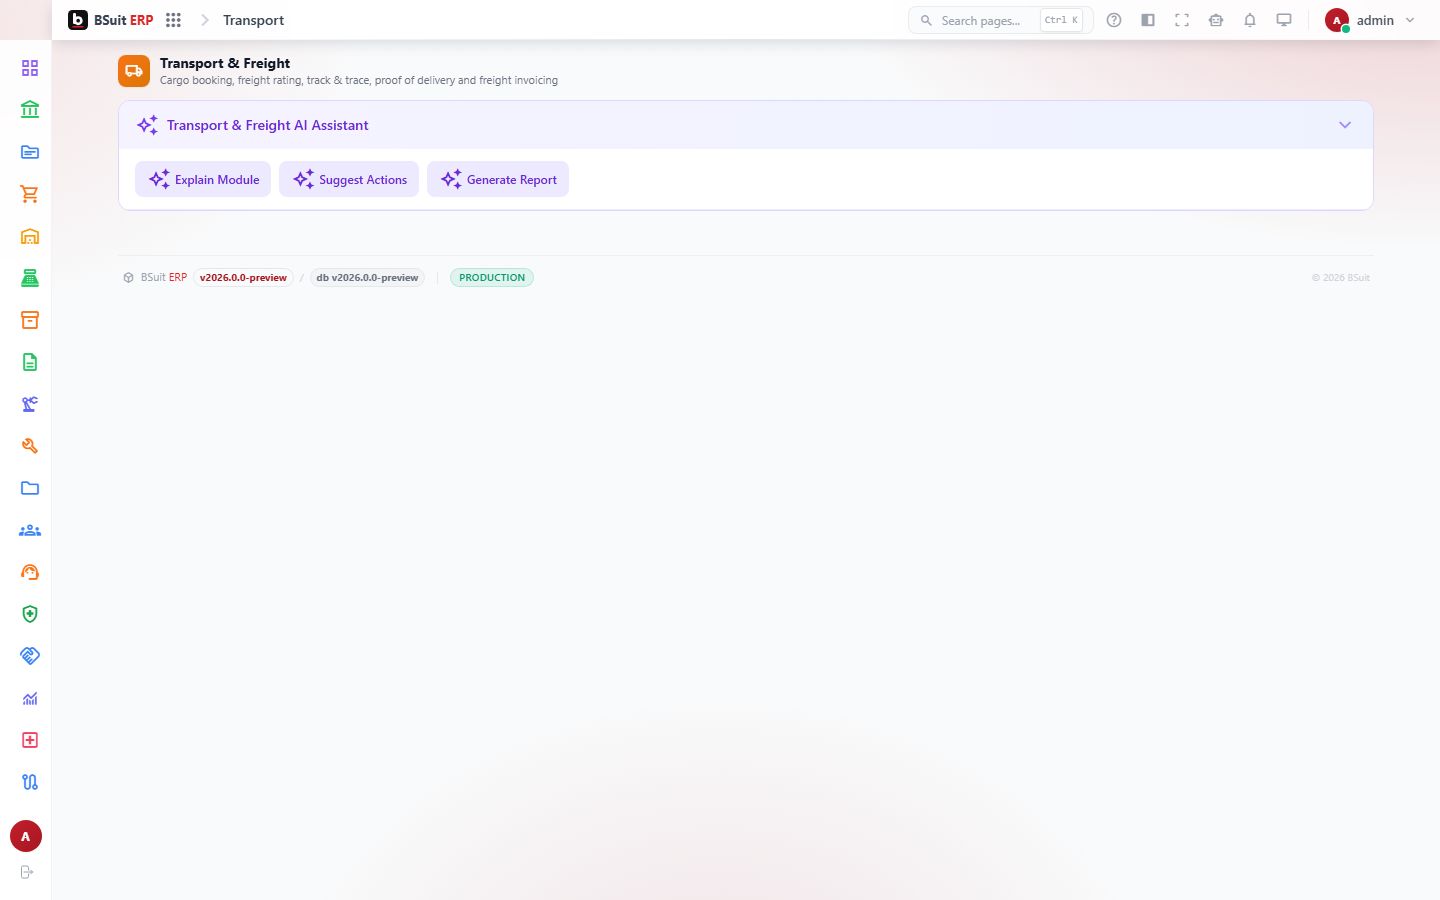Image resolution: width=1440 pixels, height=900 pixels.
Task: Open the blue route path icon in the sidebar
Action: 30,782
